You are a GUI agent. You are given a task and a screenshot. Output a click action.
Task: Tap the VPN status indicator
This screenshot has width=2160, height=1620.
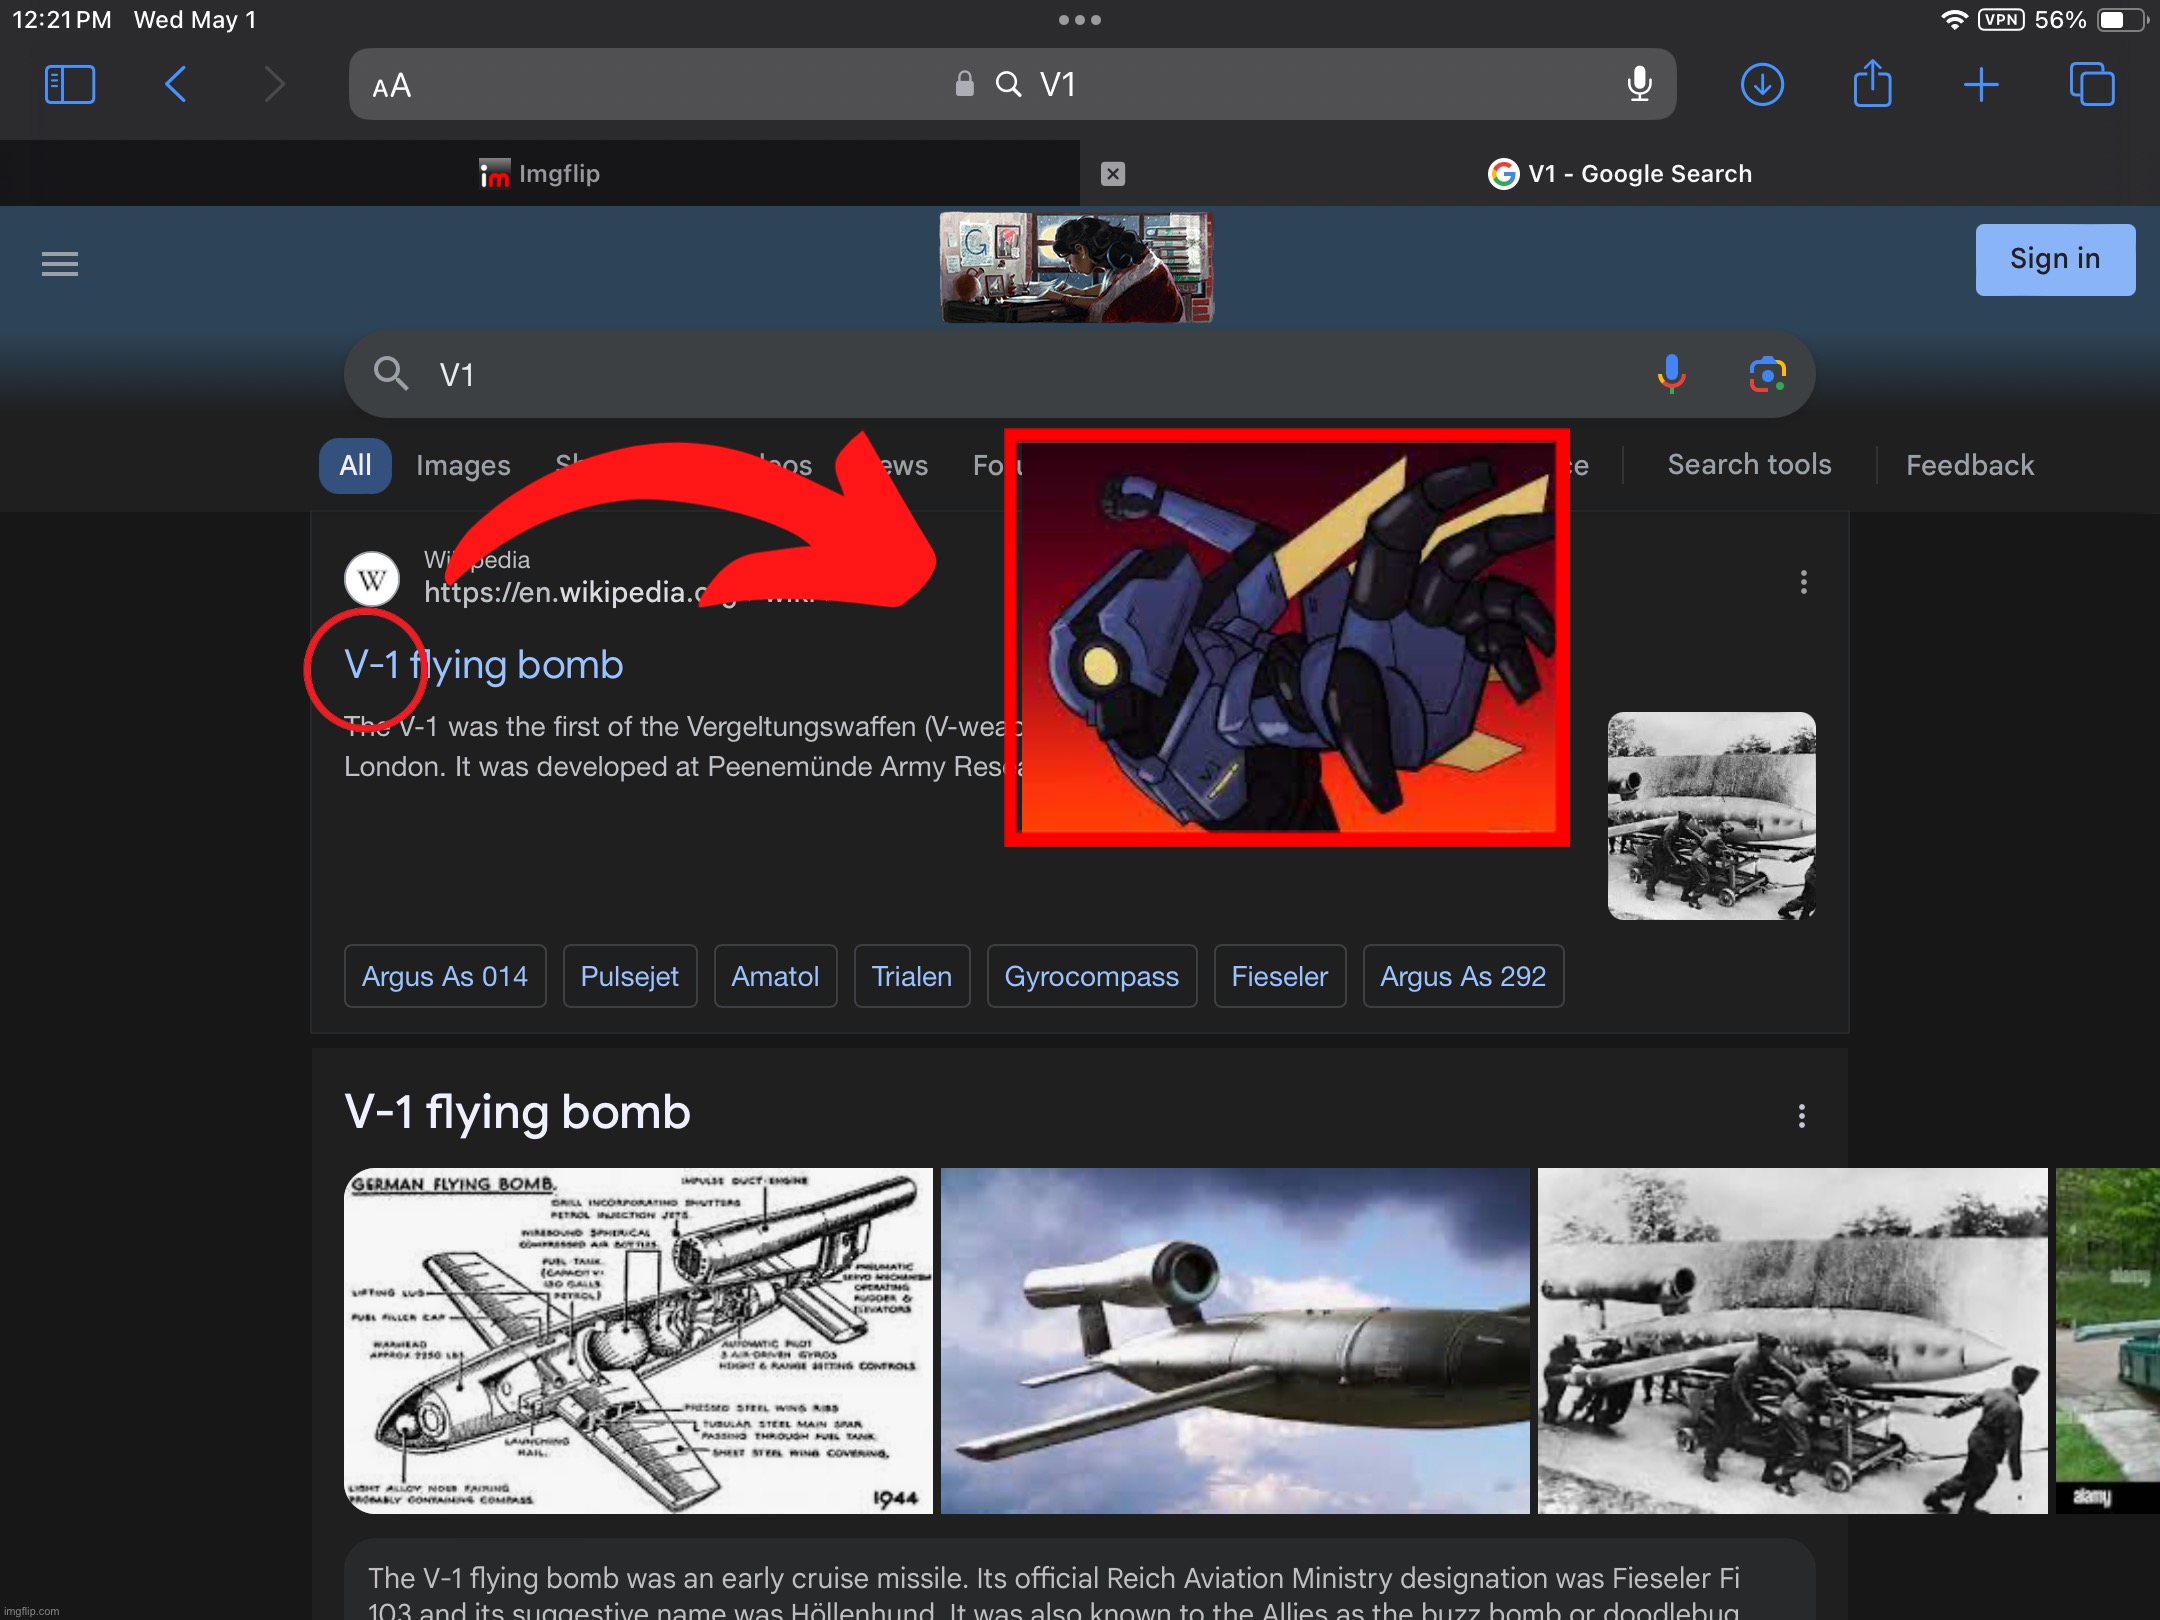[2001, 20]
